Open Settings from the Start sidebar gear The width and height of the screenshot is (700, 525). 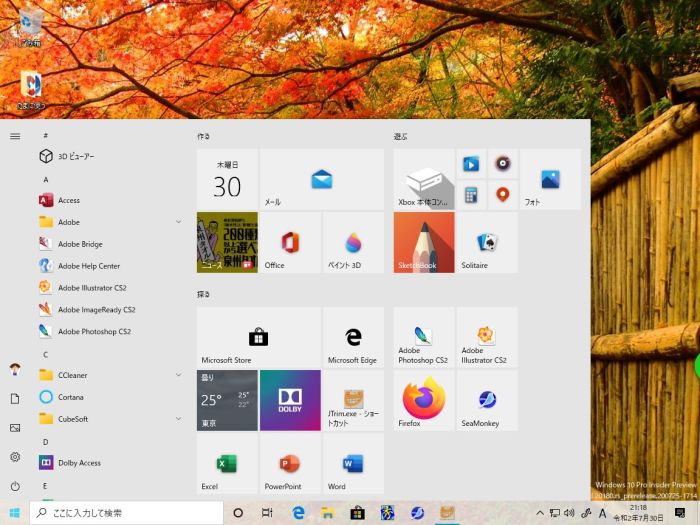point(15,457)
